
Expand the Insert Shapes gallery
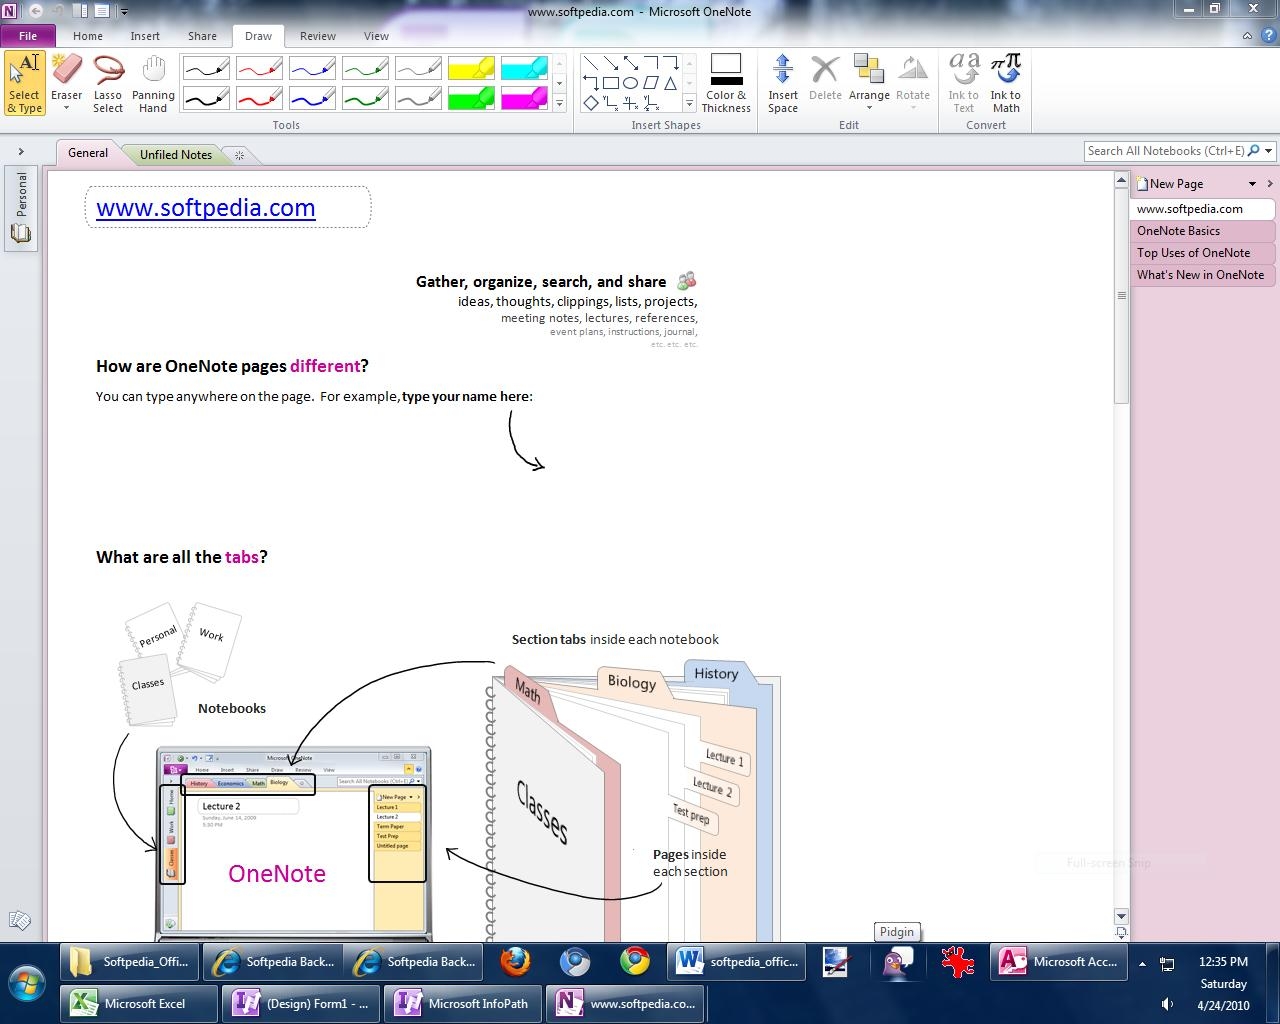[689, 104]
